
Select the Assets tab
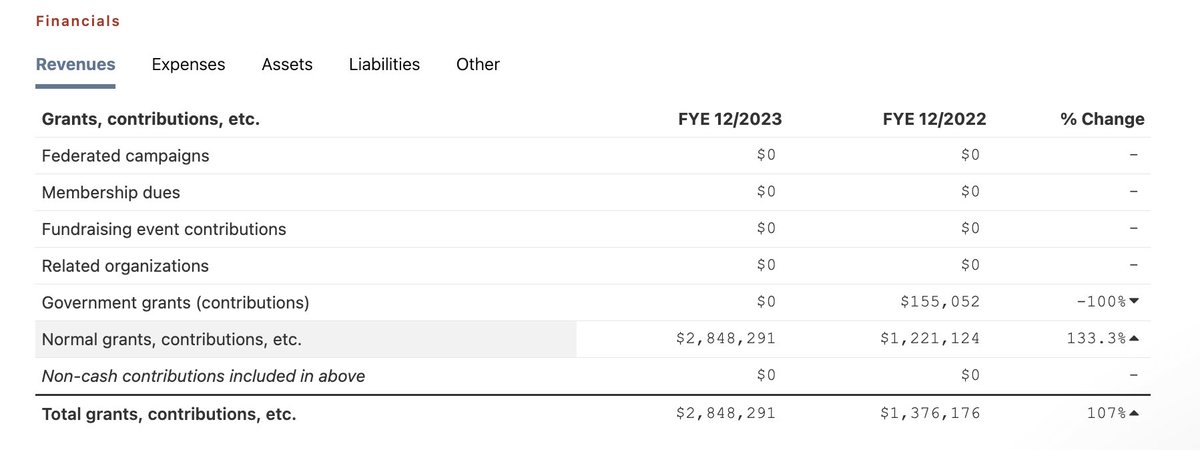pyautogui.click(x=287, y=64)
